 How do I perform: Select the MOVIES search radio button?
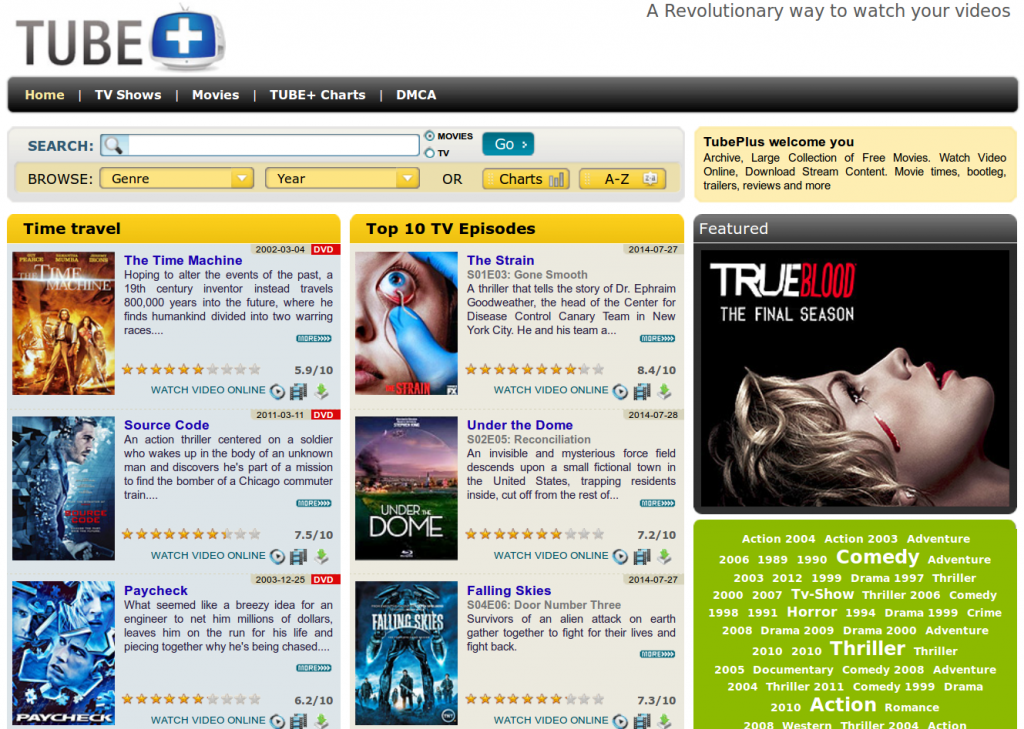click(430, 136)
